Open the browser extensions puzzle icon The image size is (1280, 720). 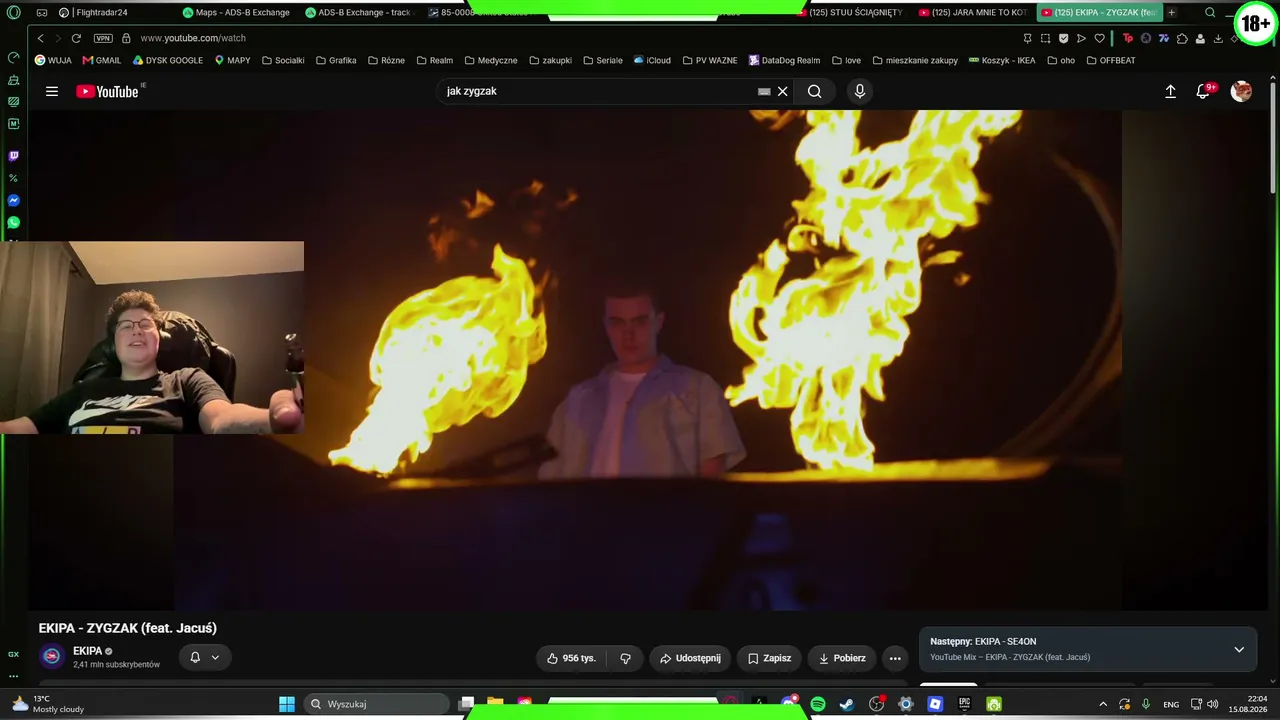(1183, 38)
